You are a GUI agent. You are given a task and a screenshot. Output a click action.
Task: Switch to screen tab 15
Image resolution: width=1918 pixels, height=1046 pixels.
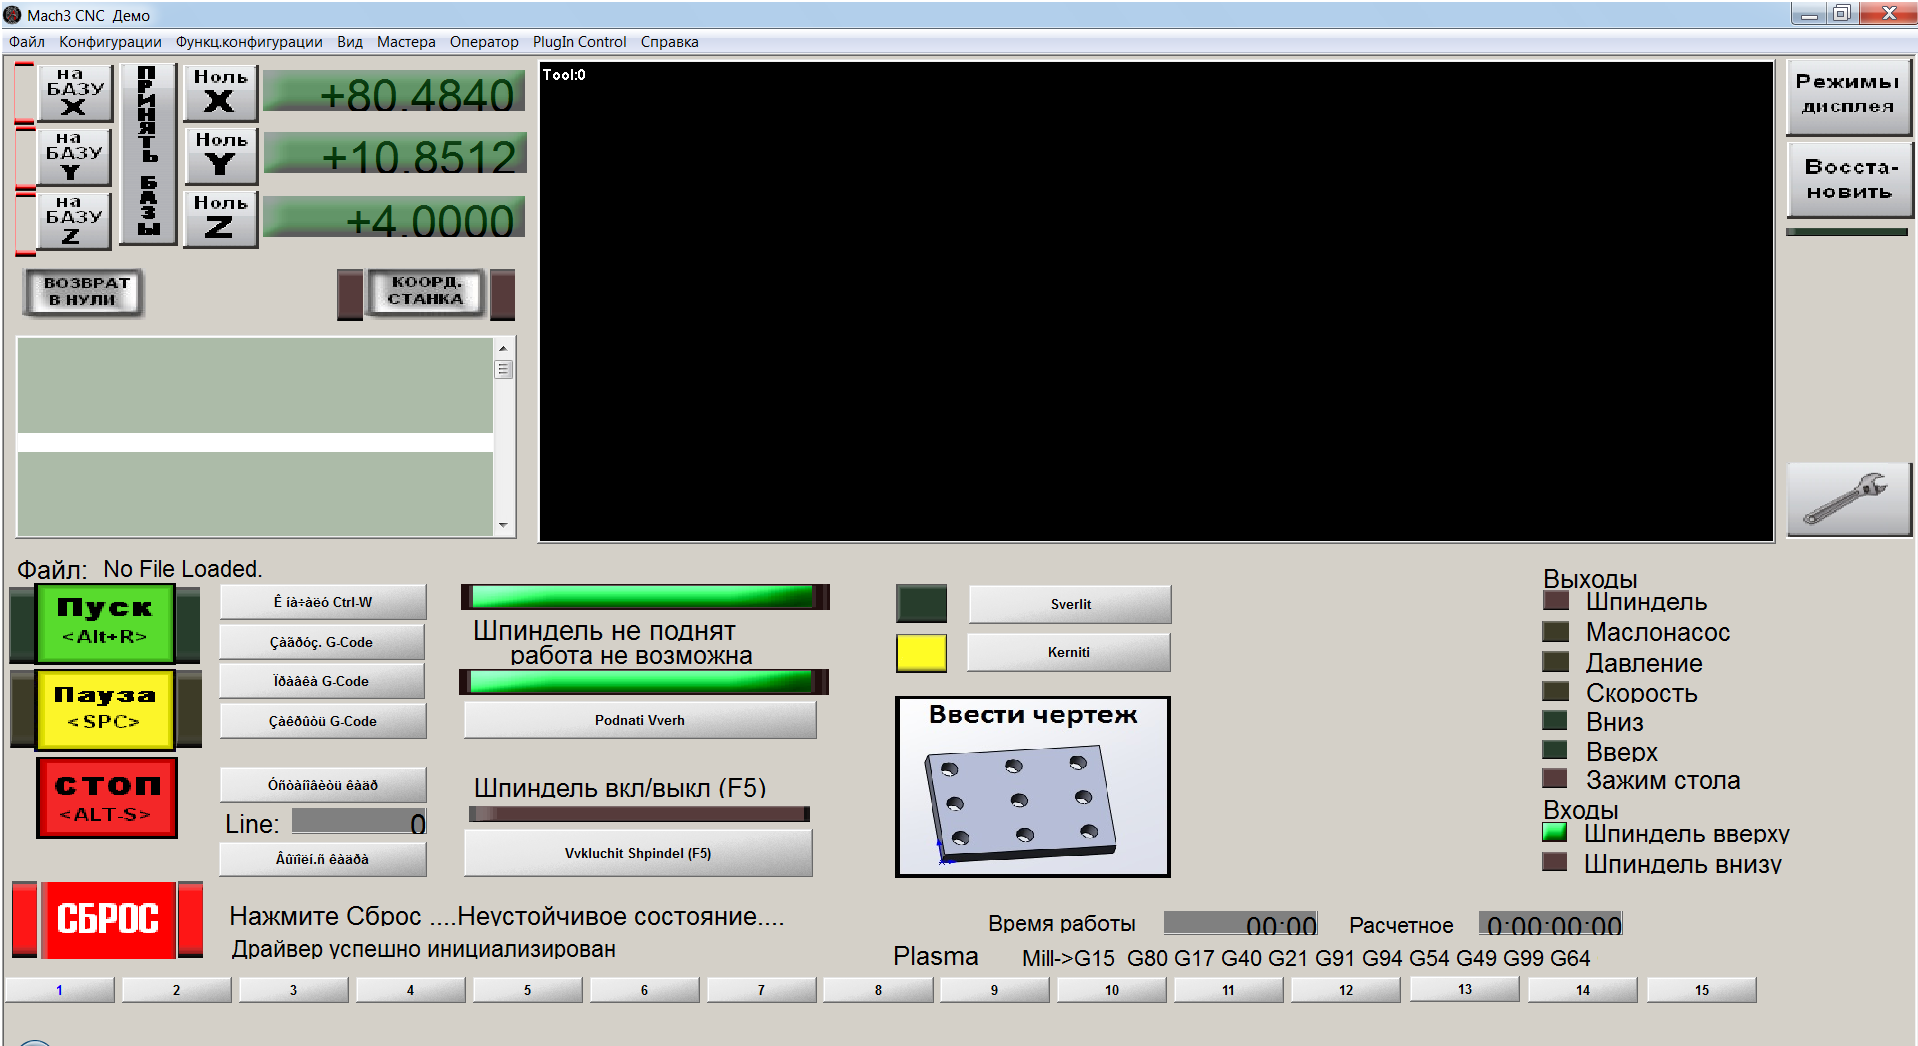(1702, 990)
